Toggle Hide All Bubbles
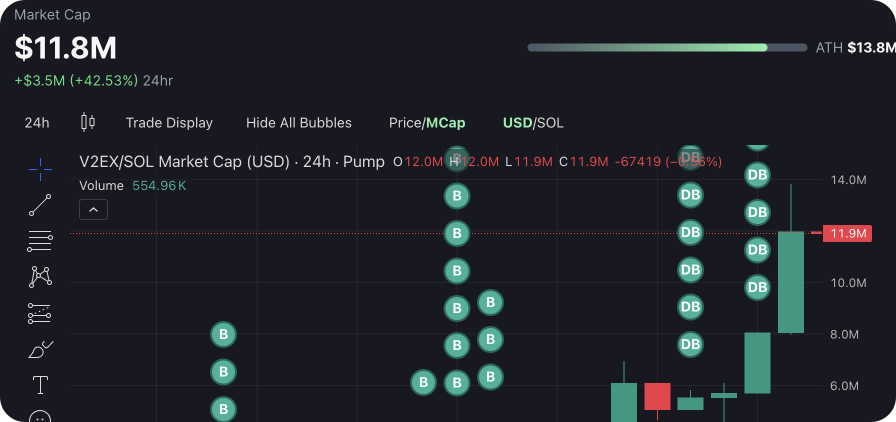The height and width of the screenshot is (422, 896). click(x=298, y=123)
